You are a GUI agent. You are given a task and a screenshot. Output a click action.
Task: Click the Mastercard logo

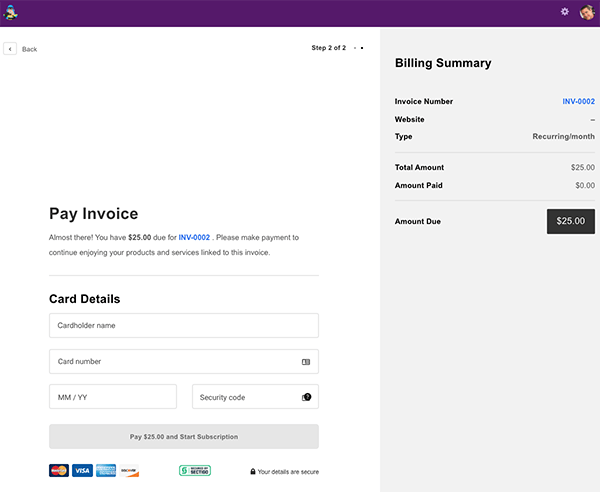59,471
